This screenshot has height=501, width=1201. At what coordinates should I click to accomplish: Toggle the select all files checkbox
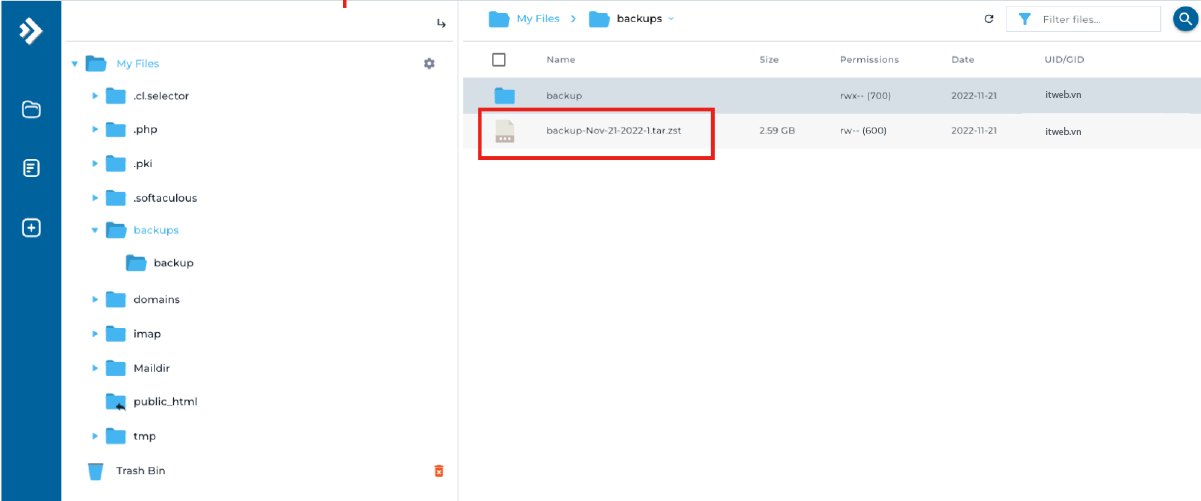pyautogui.click(x=499, y=60)
